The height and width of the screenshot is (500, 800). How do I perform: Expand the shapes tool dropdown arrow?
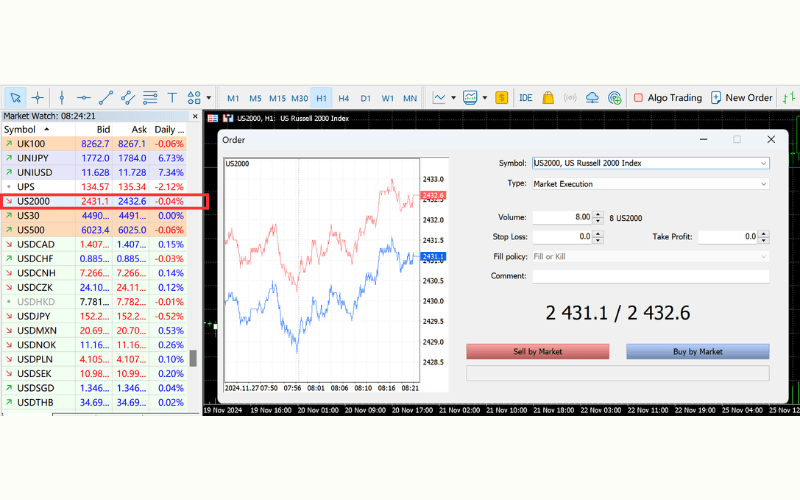pos(209,97)
